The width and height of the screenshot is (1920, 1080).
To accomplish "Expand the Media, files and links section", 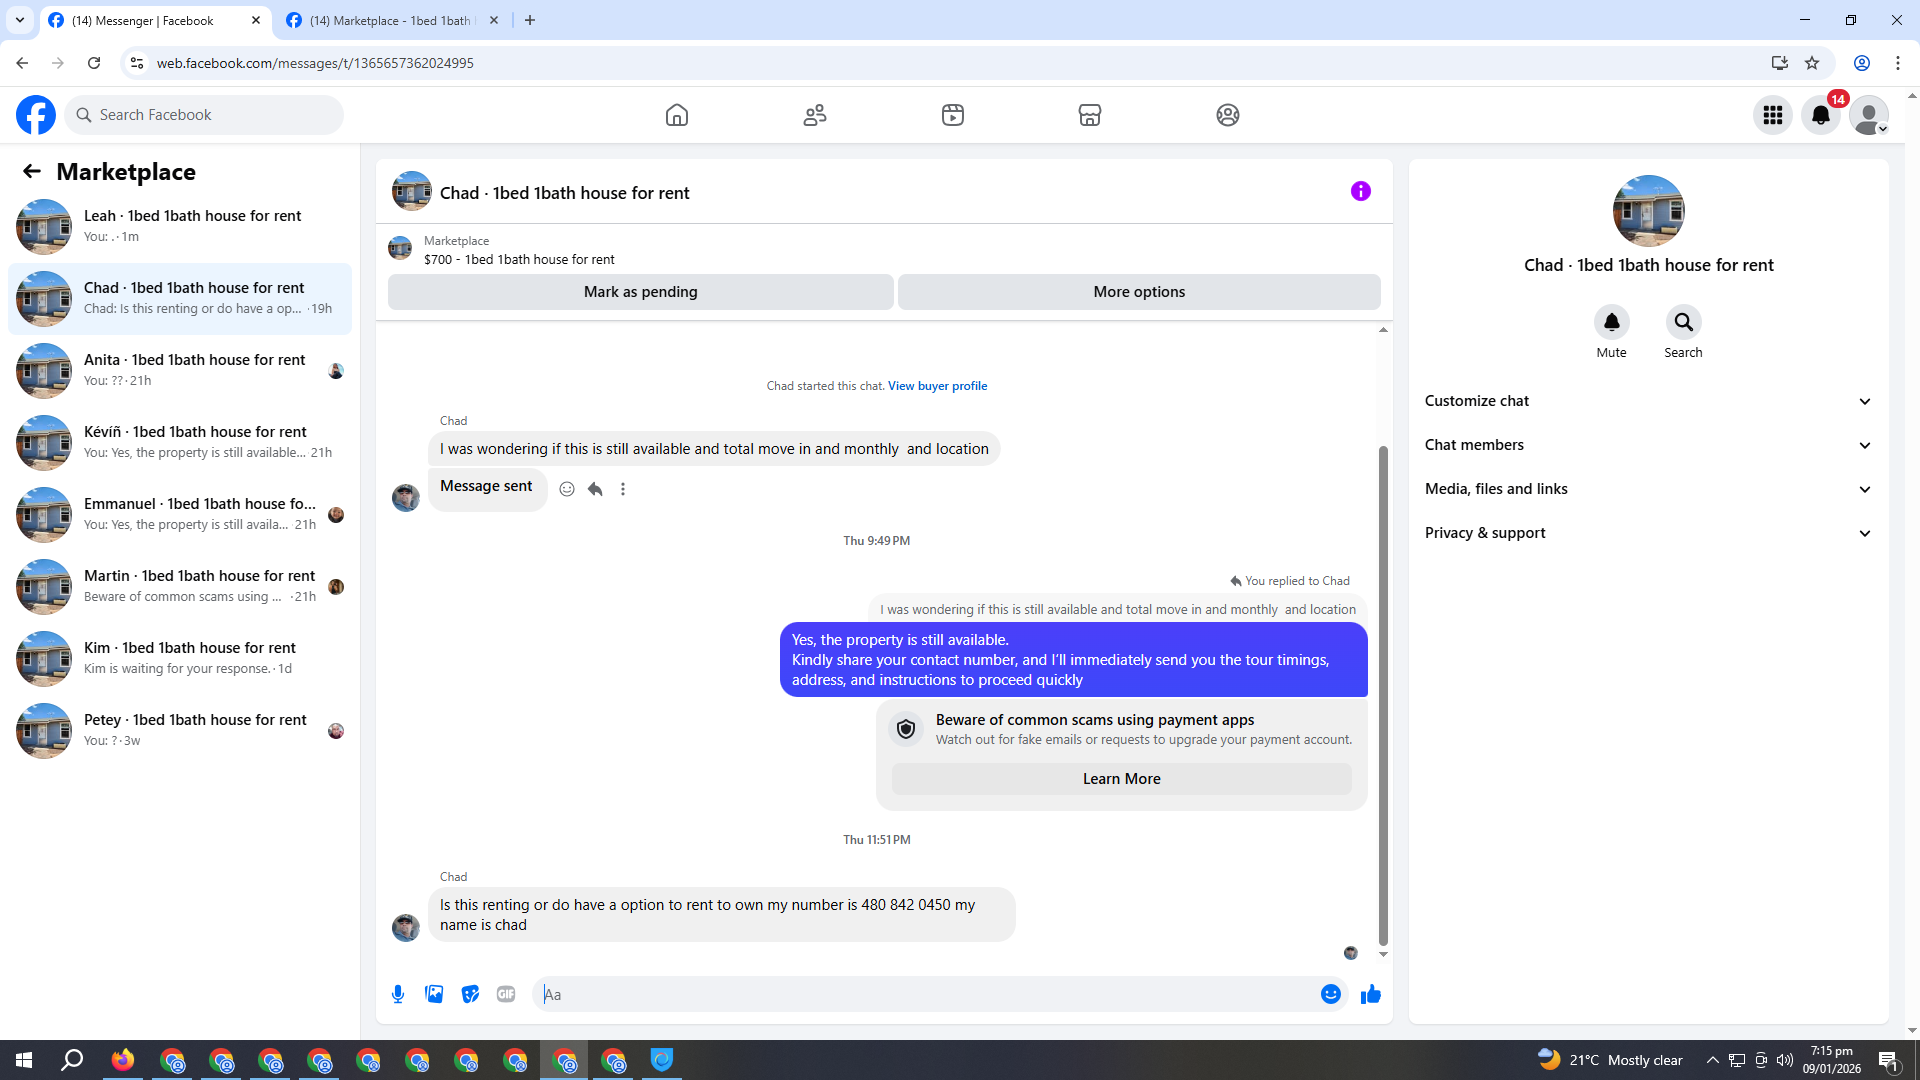I will pos(1648,489).
